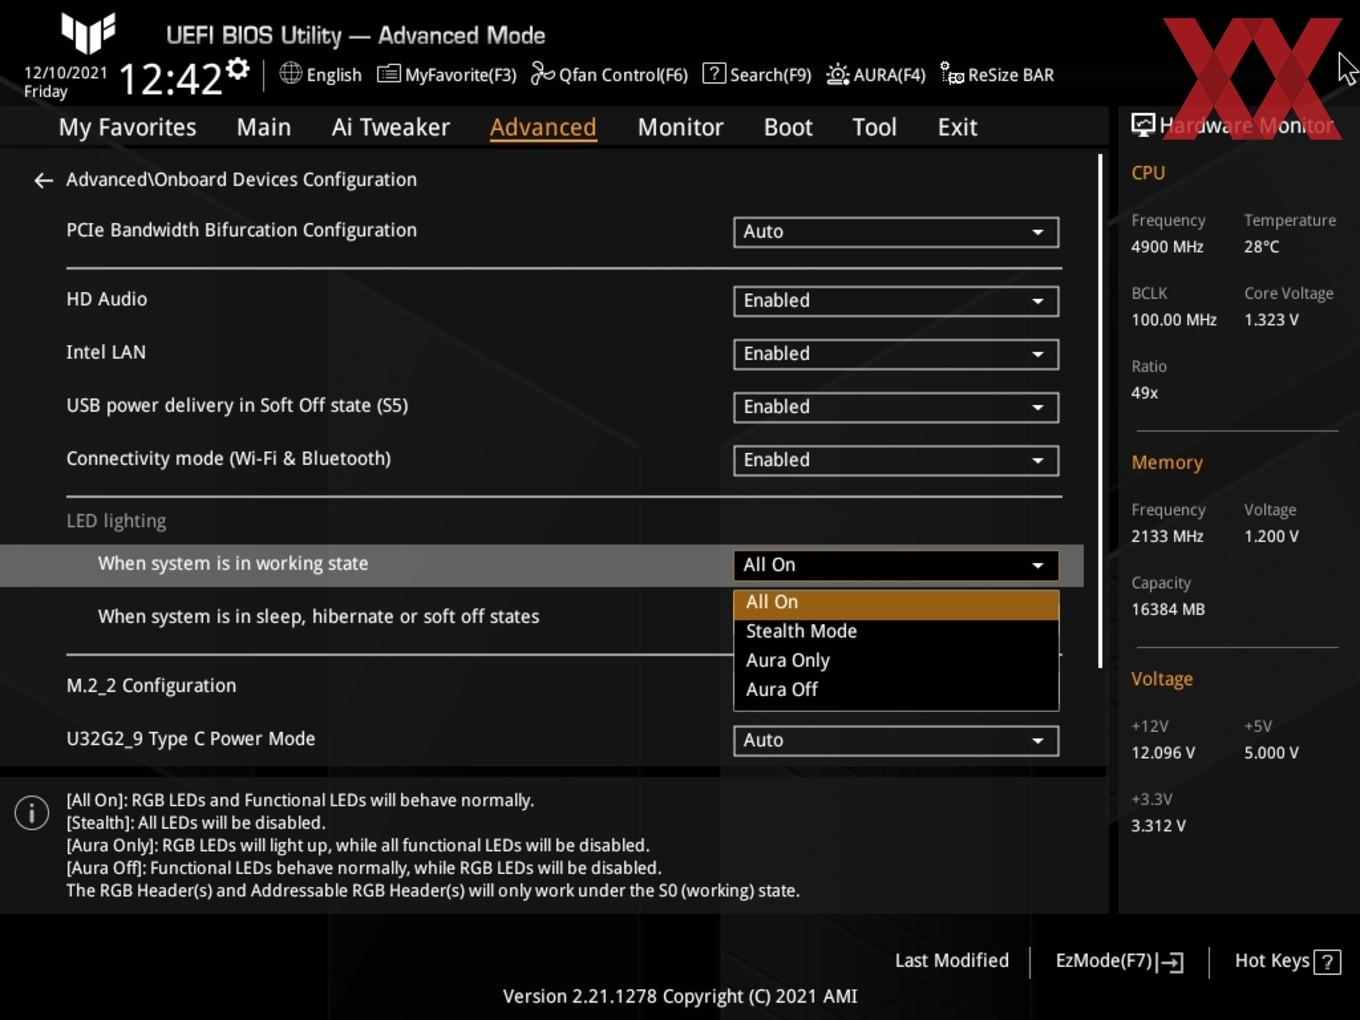Open Connectivity mode Wi-Fi Bluetooth dropdown

896,460
